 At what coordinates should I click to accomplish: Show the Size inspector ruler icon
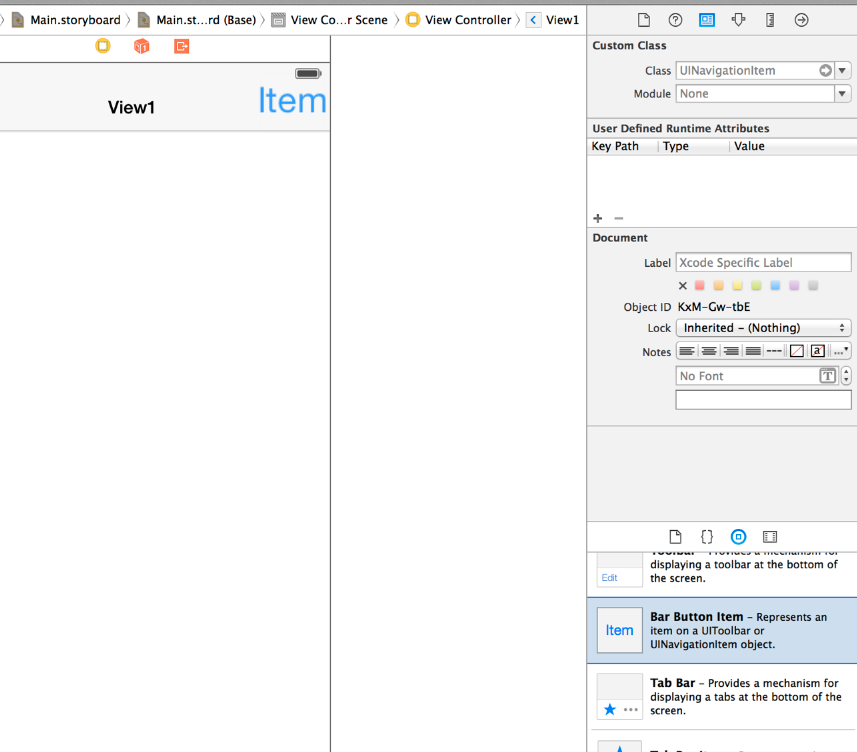[769, 20]
